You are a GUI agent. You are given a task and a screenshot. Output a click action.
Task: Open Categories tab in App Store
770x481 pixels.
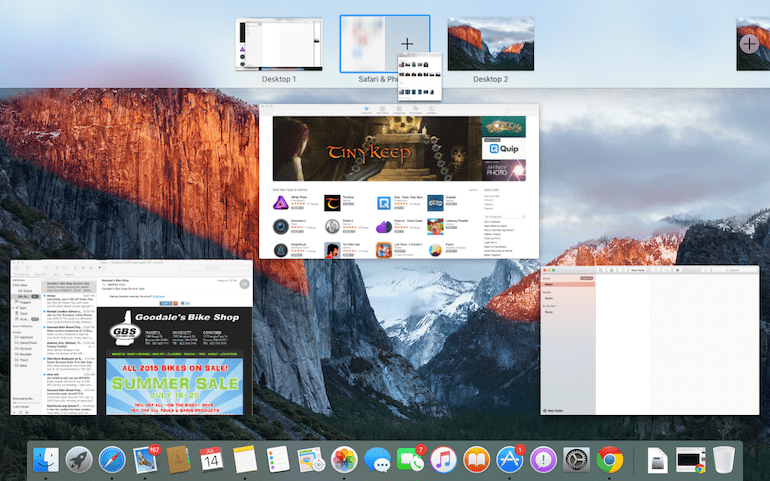coord(399,110)
